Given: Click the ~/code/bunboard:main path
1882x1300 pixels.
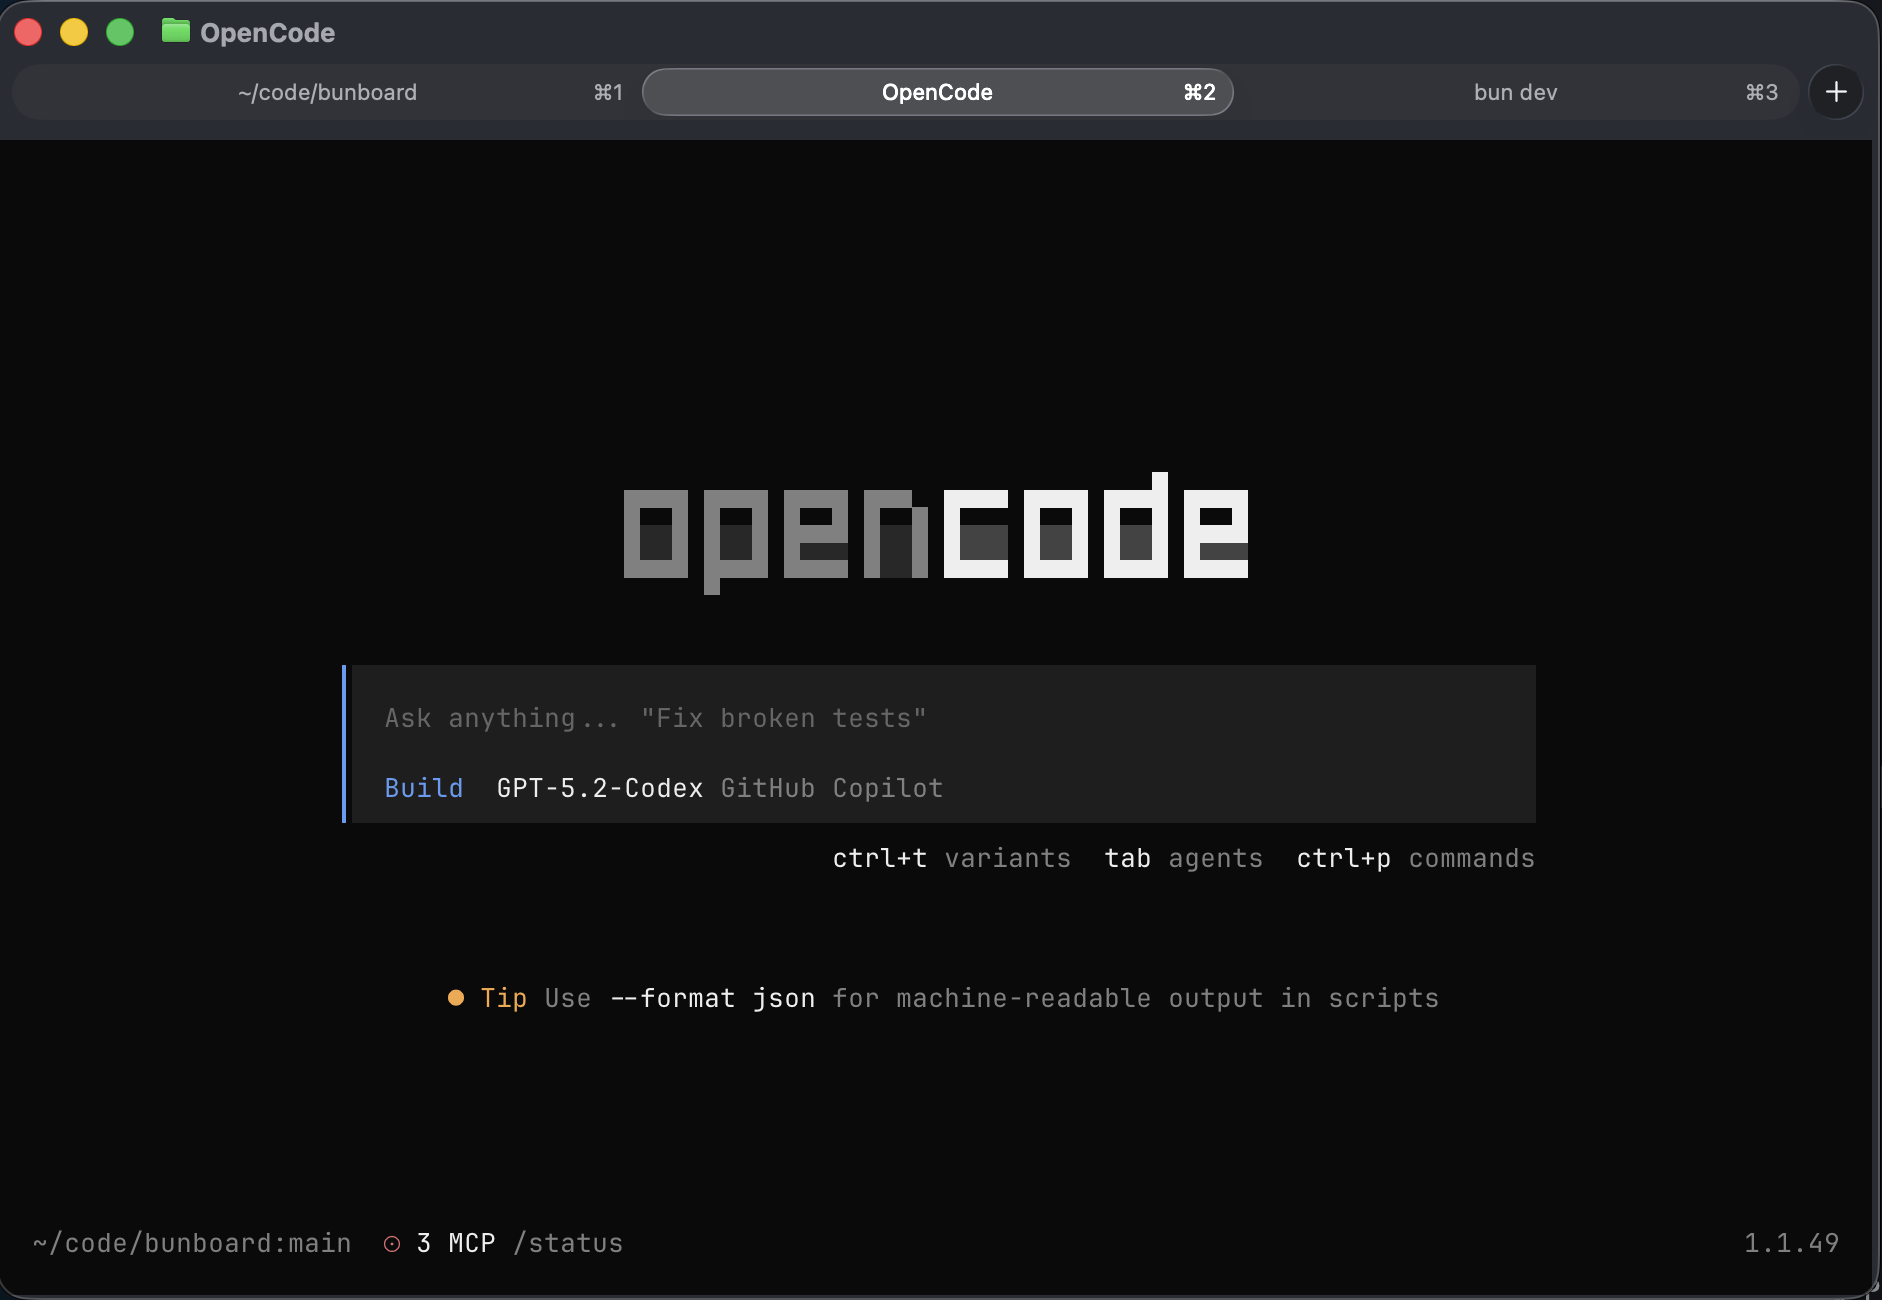Looking at the screenshot, I should pos(192,1243).
